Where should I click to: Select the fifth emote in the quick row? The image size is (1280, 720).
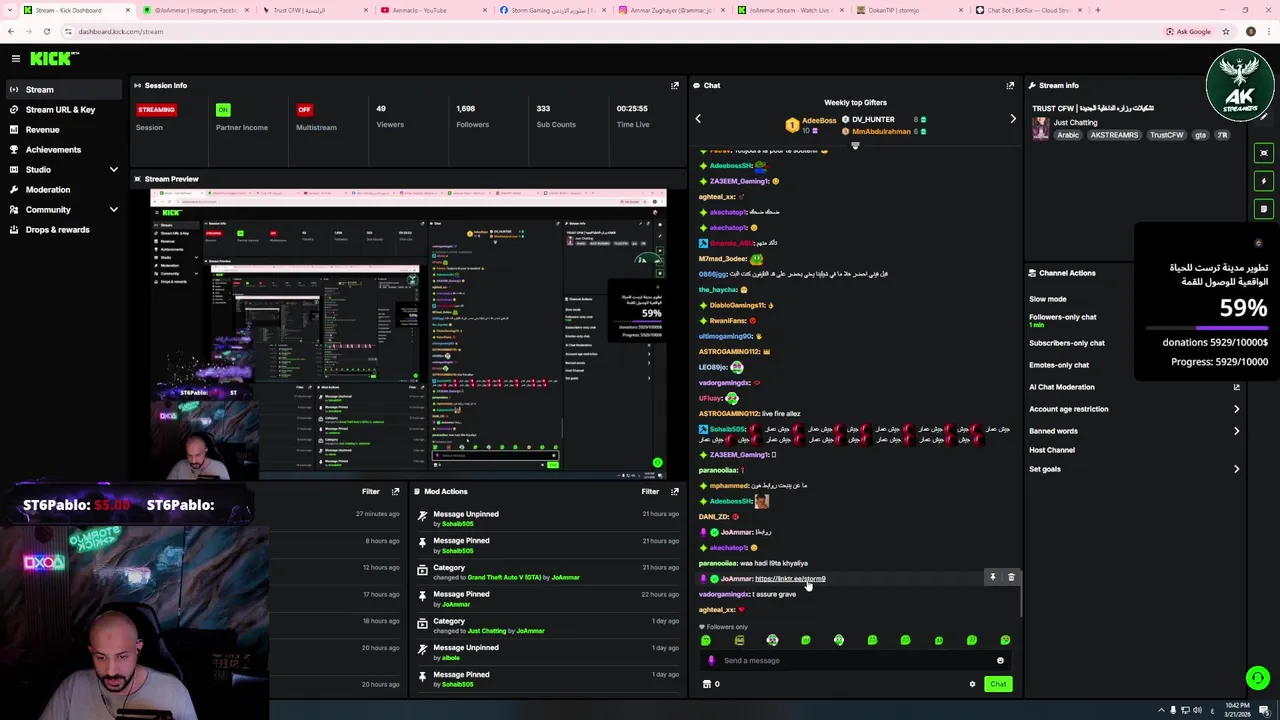click(839, 640)
